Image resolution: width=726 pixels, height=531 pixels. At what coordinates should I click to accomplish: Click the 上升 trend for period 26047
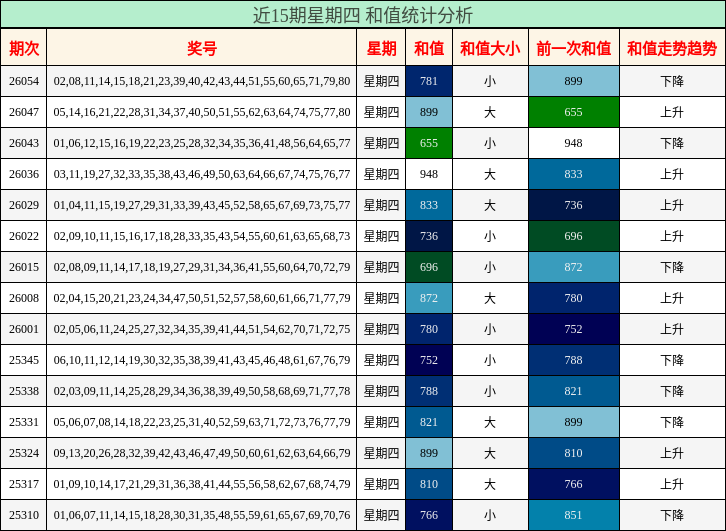pyautogui.click(x=672, y=112)
